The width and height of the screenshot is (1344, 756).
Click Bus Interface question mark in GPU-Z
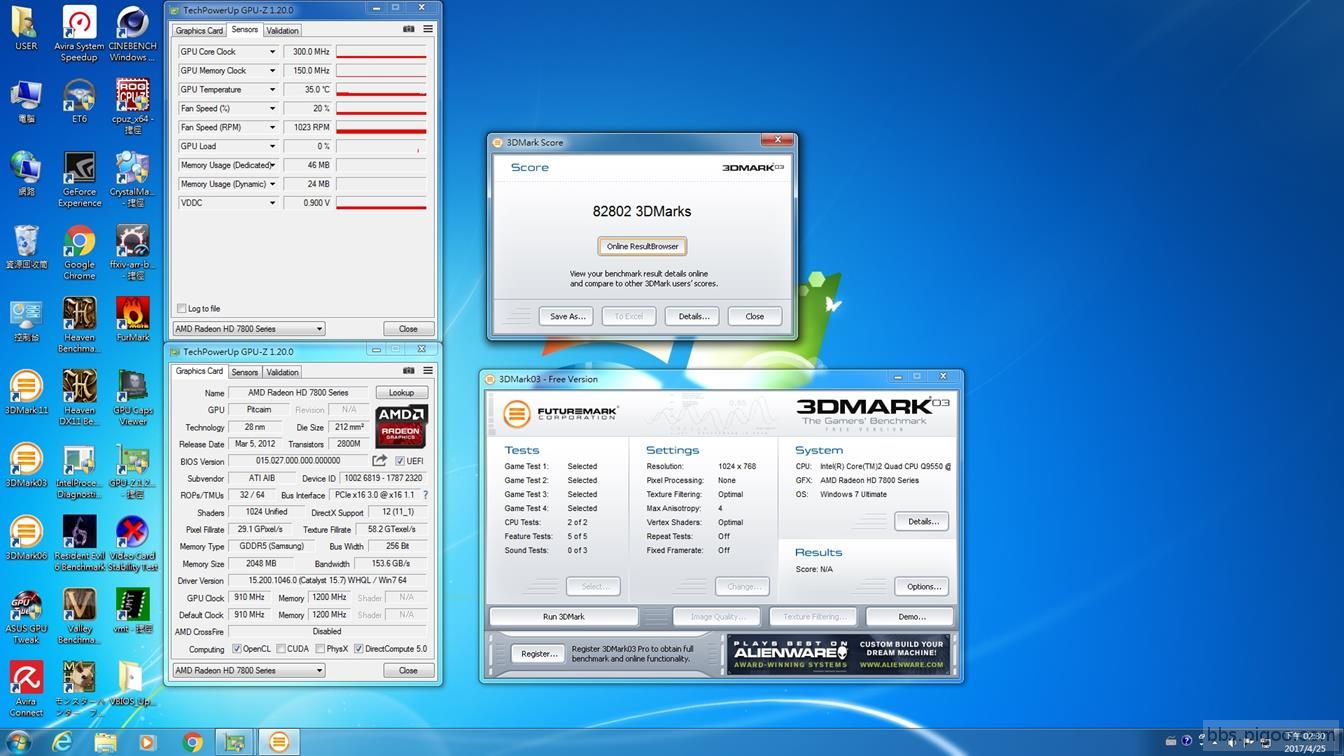425,495
